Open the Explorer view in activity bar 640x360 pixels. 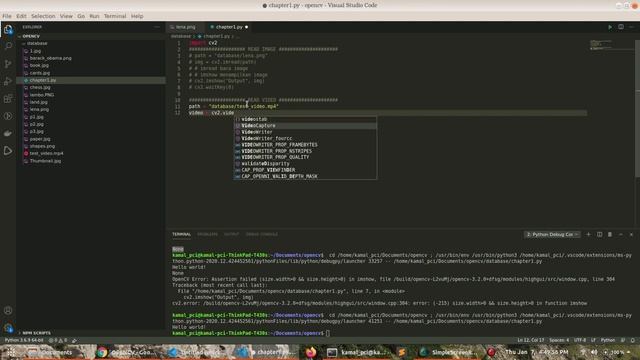coord(8,29)
